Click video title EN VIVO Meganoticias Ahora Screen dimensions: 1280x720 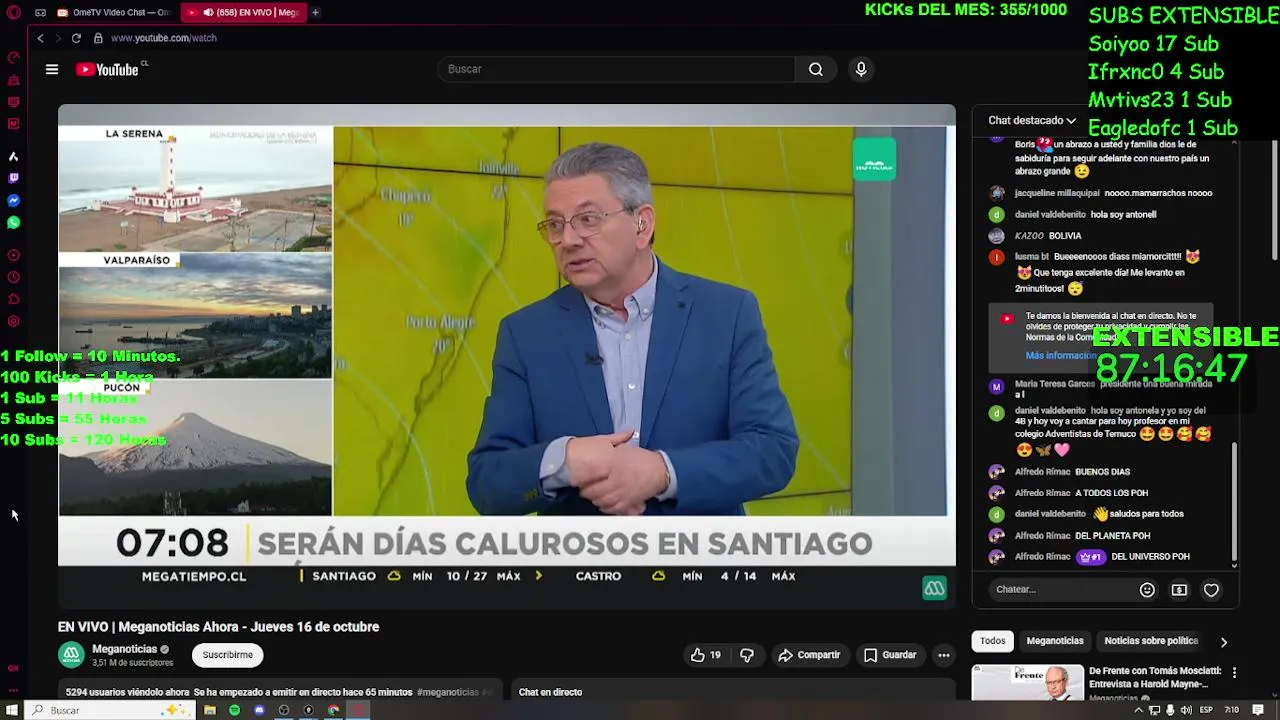click(x=218, y=627)
